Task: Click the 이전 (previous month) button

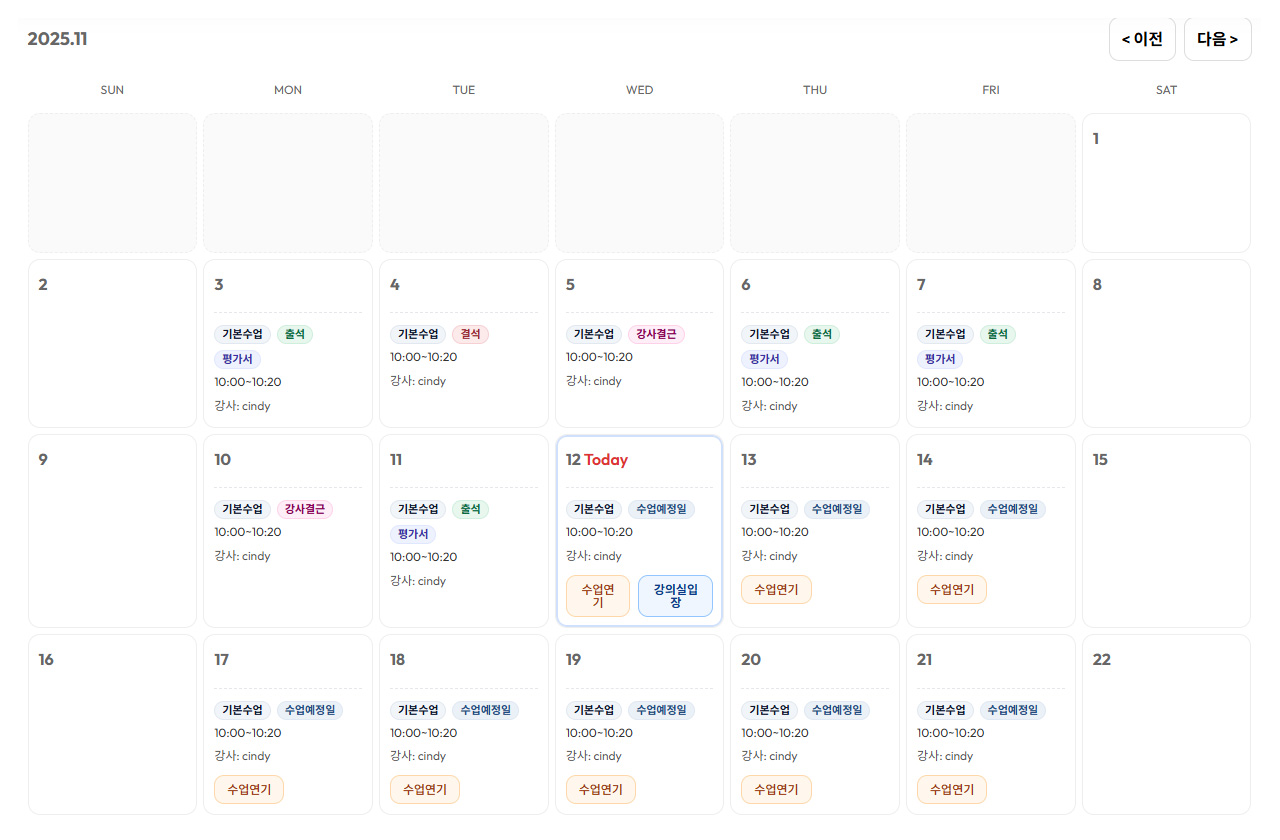Action: (1142, 39)
